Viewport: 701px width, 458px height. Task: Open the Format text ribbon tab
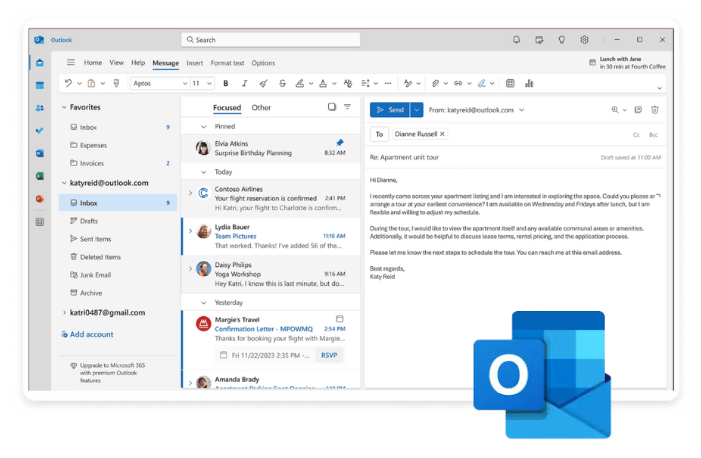pos(227,63)
